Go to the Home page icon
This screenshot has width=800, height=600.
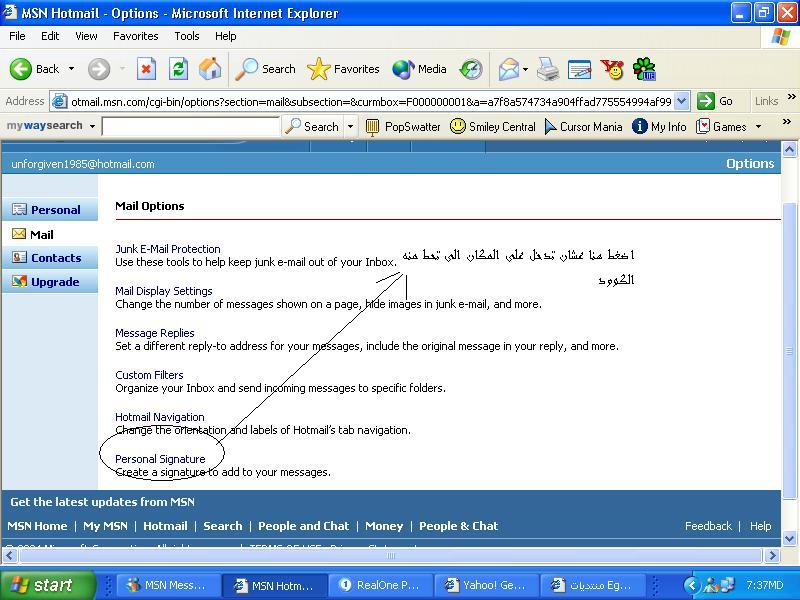pyautogui.click(x=210, y=69)
